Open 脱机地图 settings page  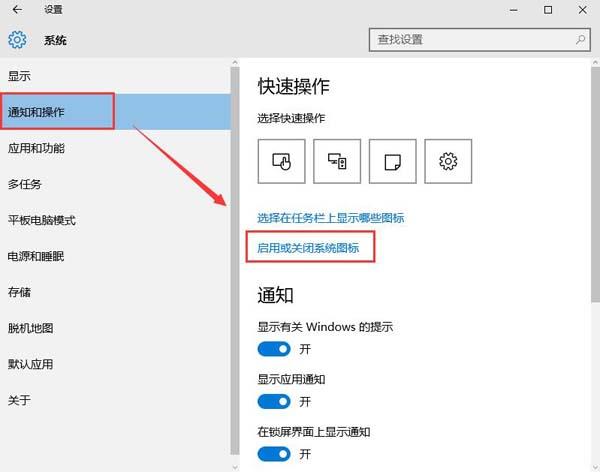[115, 328]
